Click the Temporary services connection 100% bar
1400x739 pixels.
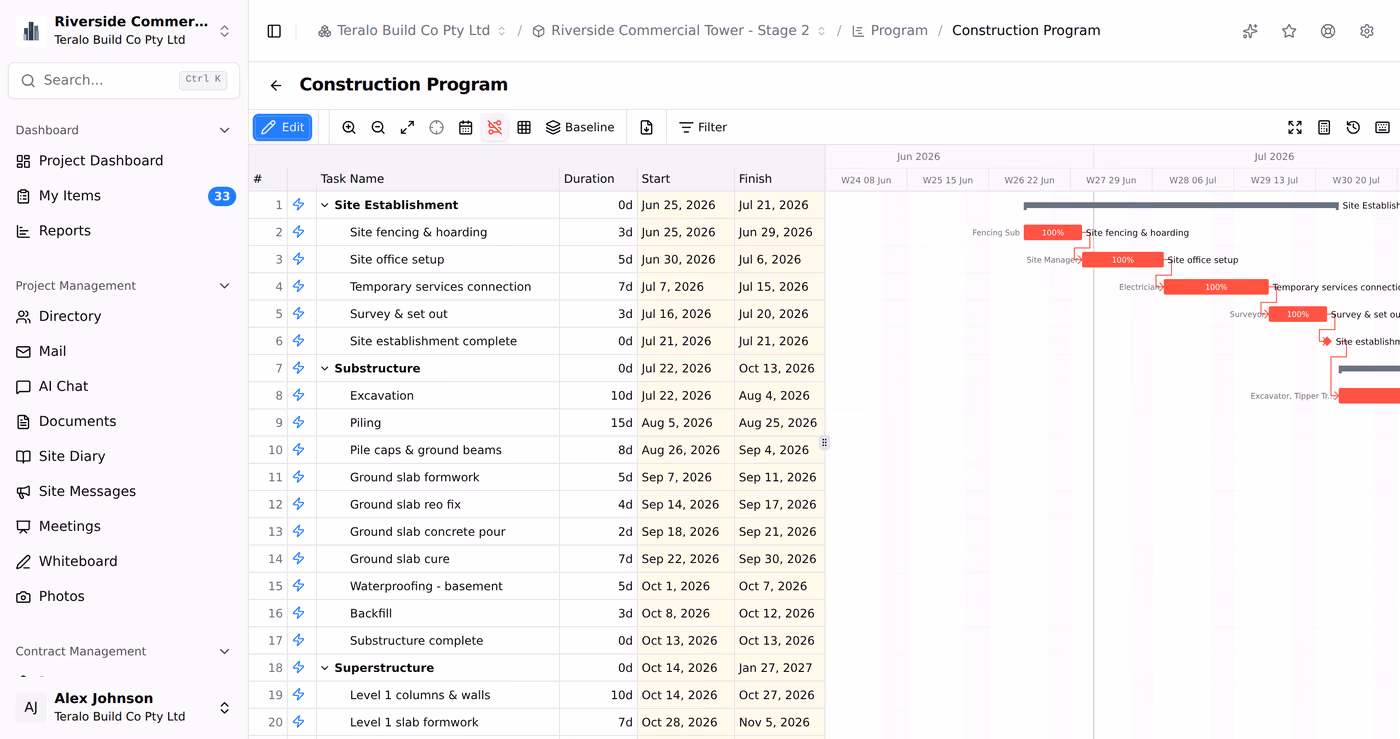click(x=1216, y=287)
